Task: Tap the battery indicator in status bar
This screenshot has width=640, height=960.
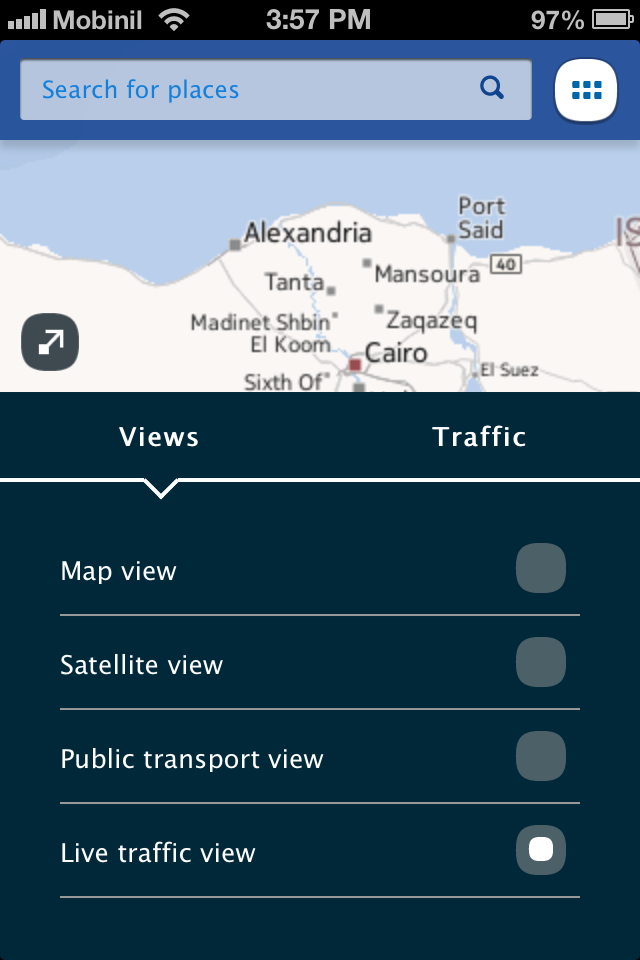Action: (x=612, y=20)
